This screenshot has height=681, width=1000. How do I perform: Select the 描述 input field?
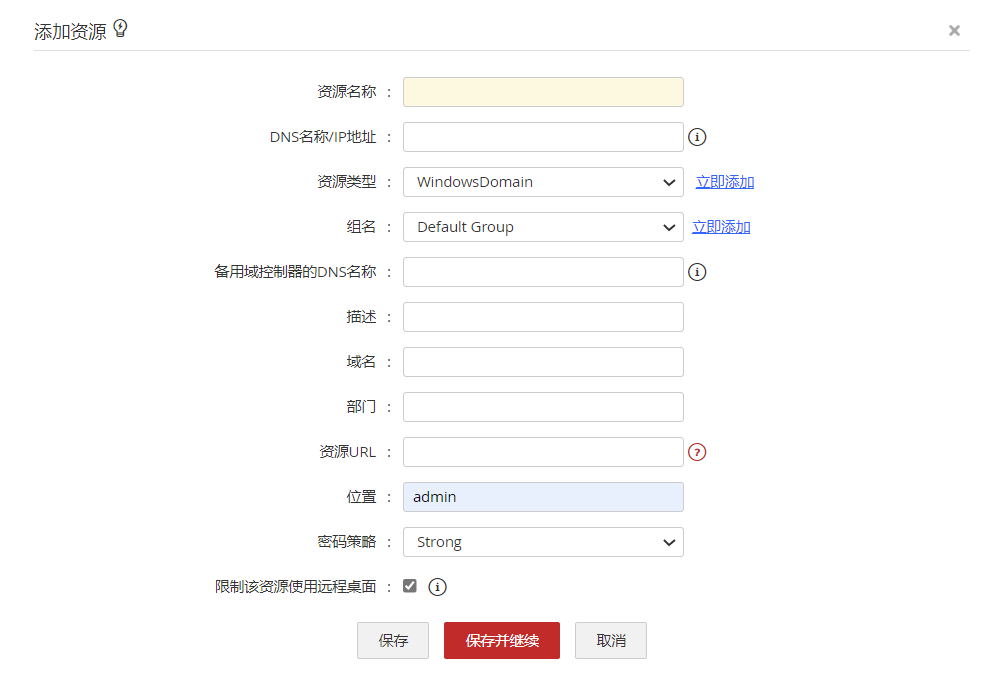pyautogui.click(x=543, y=317)
